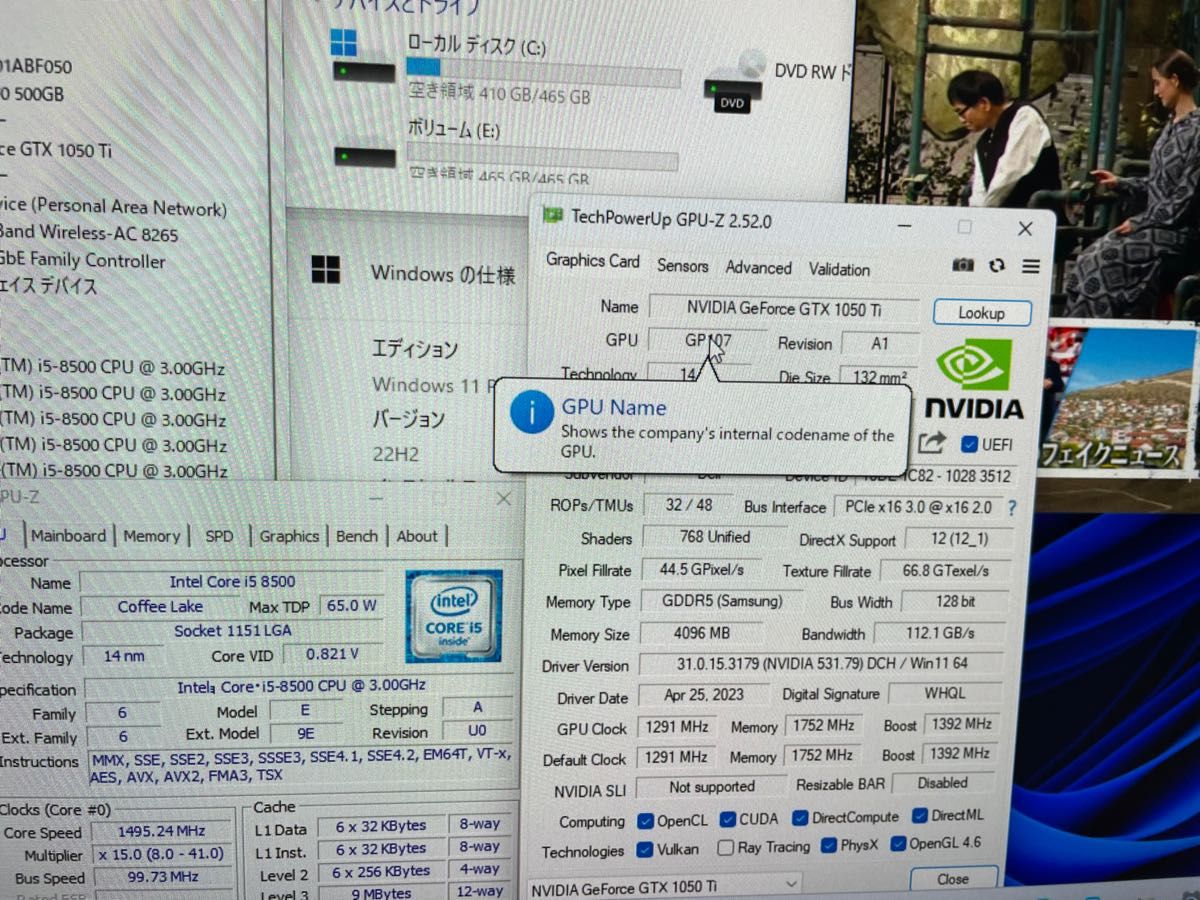Click the Intel Core i5 logo in CPU-Z
The height and width of the screenshot is (900, 1200).
(x=453, y=616)
